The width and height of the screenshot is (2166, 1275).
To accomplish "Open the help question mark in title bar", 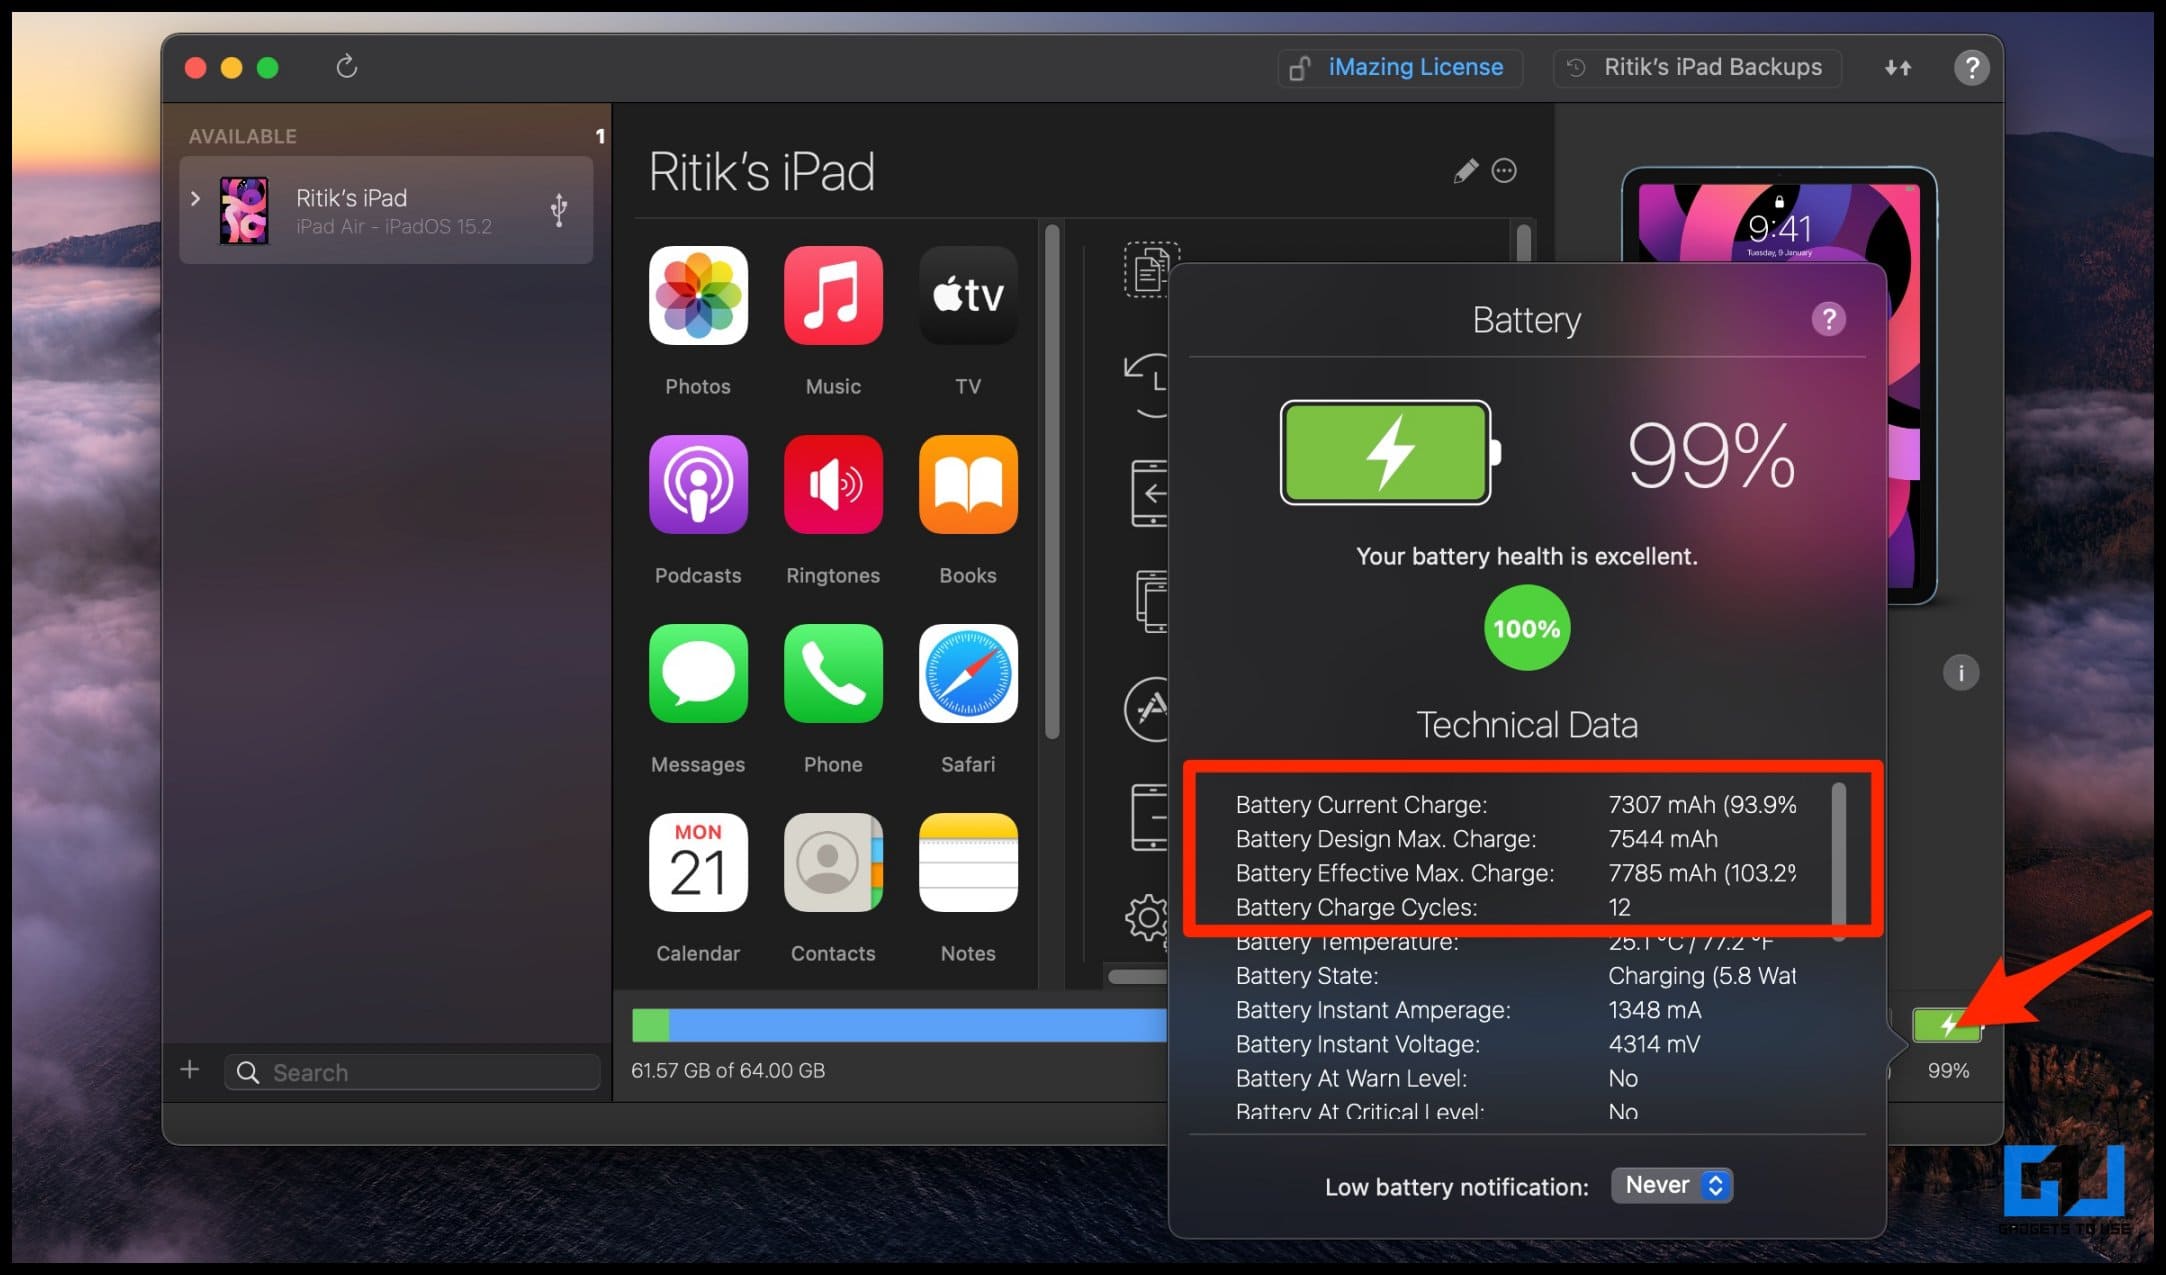I will coord(1971,68).
